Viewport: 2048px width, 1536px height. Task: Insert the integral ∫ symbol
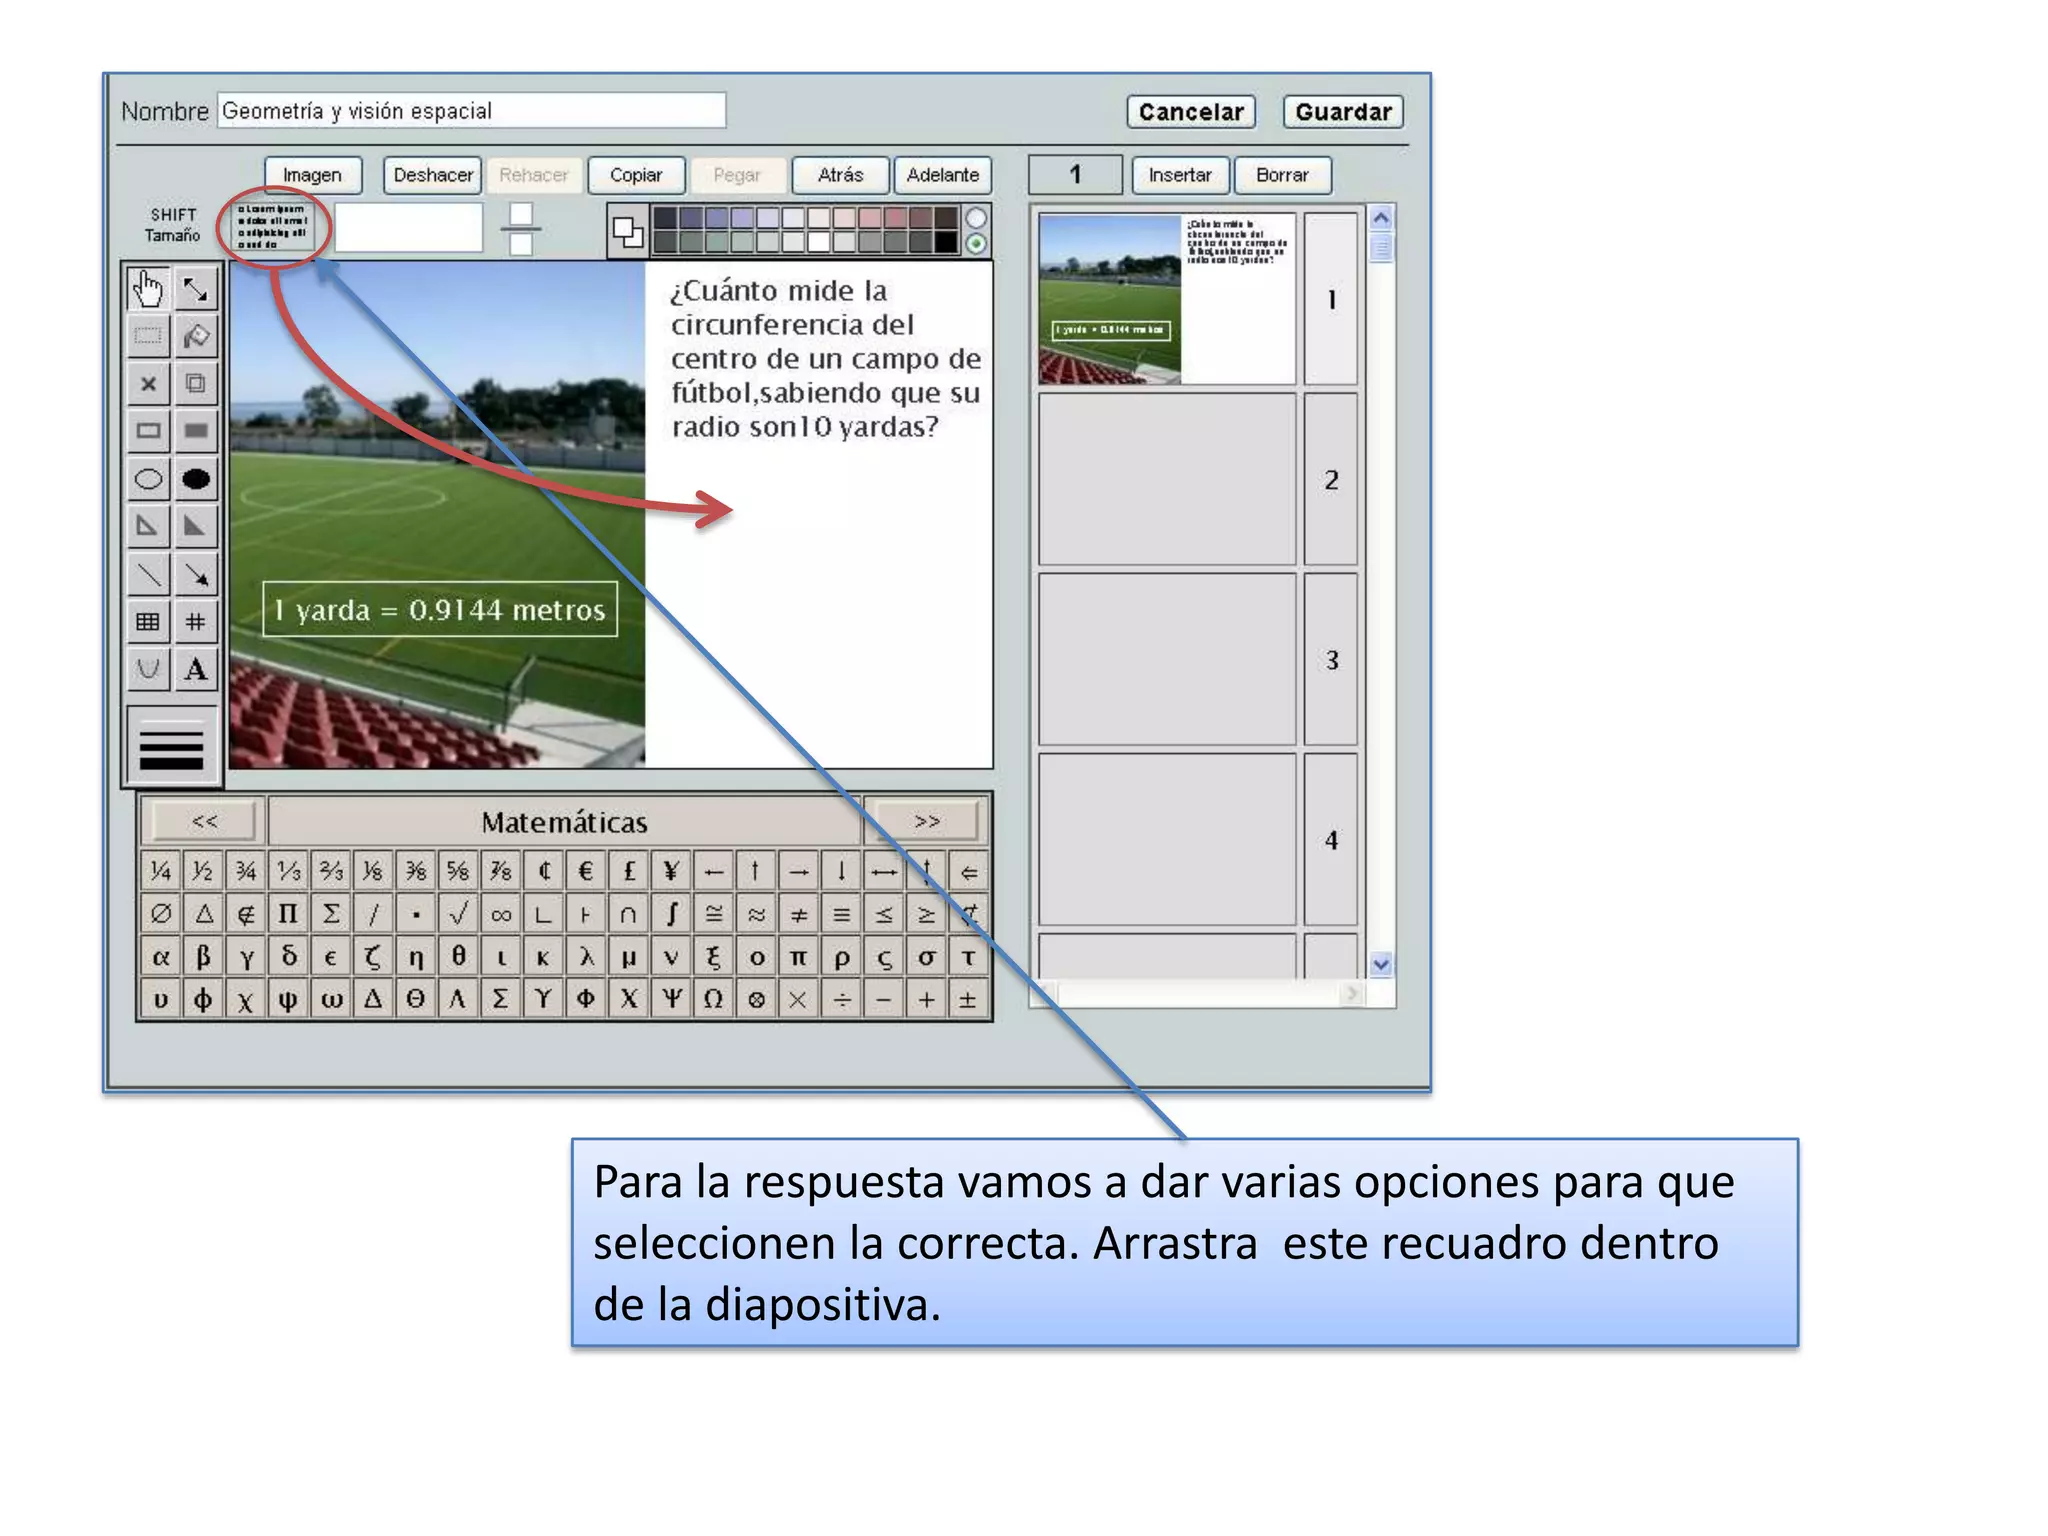coord(671,914)
